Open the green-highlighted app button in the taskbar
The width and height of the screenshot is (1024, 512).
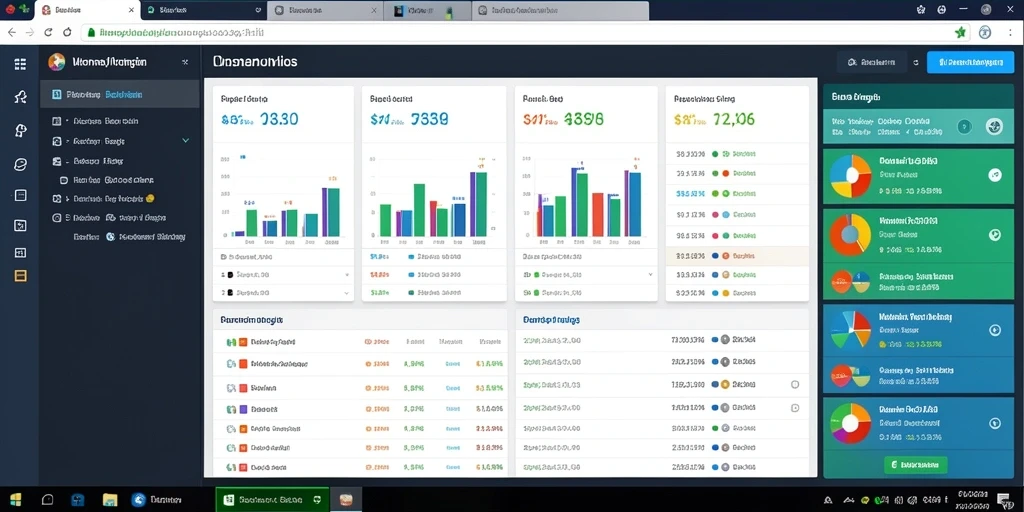point(272,500)
